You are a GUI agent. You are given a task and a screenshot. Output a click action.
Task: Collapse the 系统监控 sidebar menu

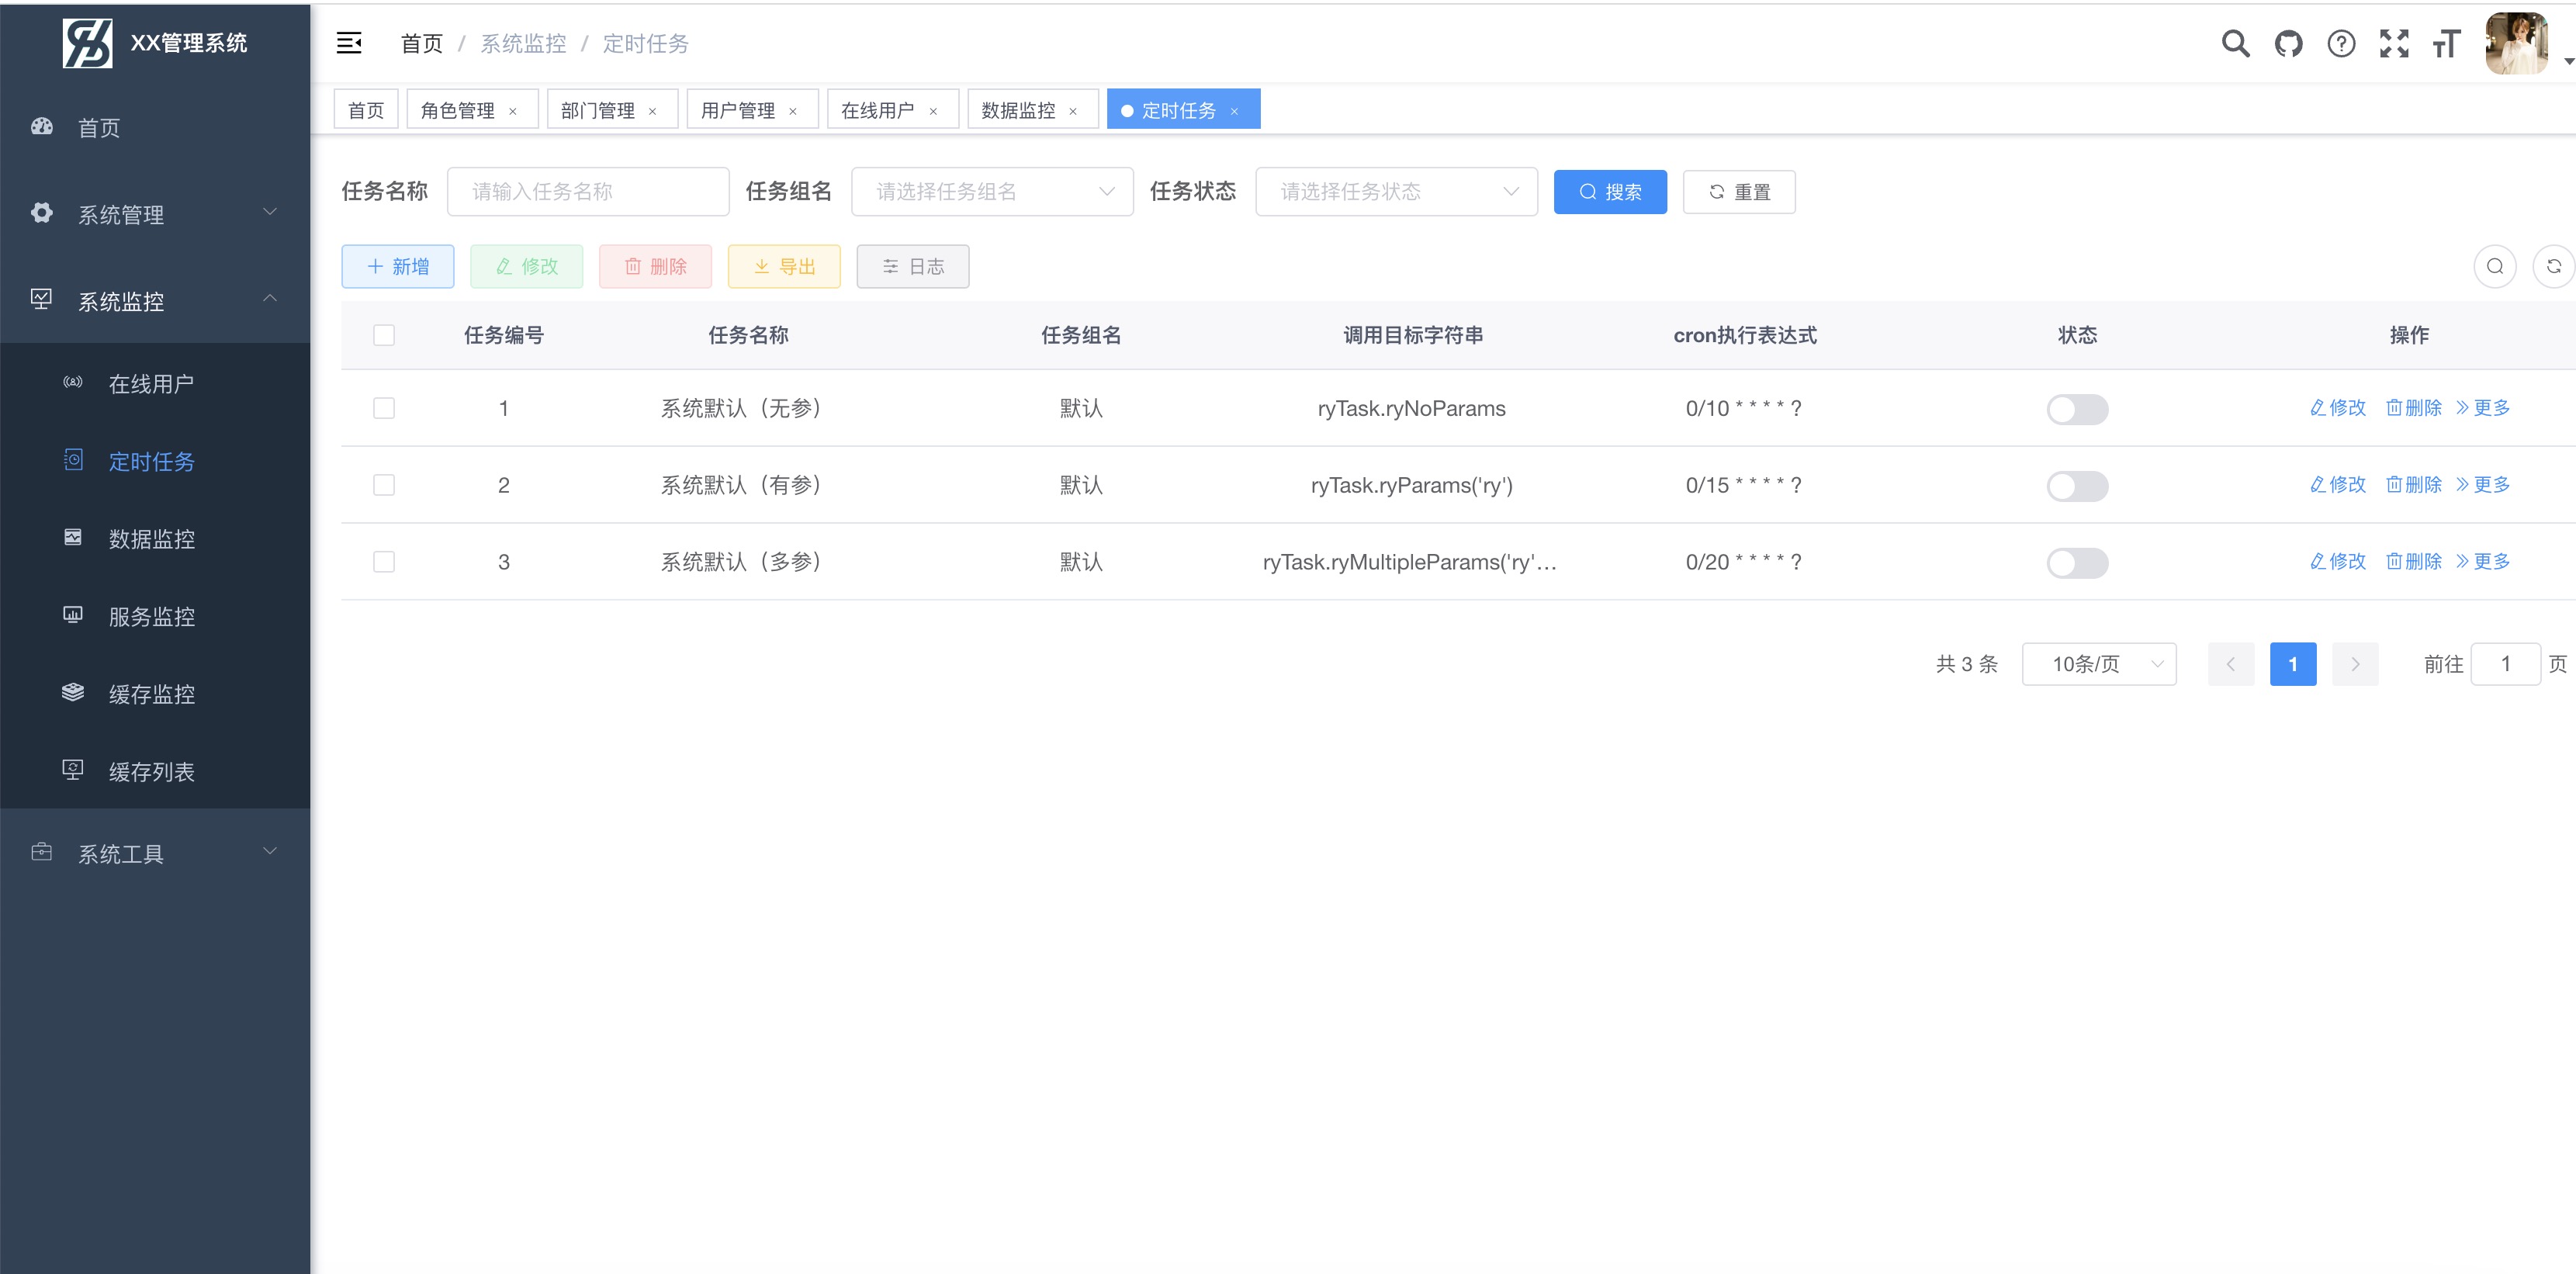[155, 300]
